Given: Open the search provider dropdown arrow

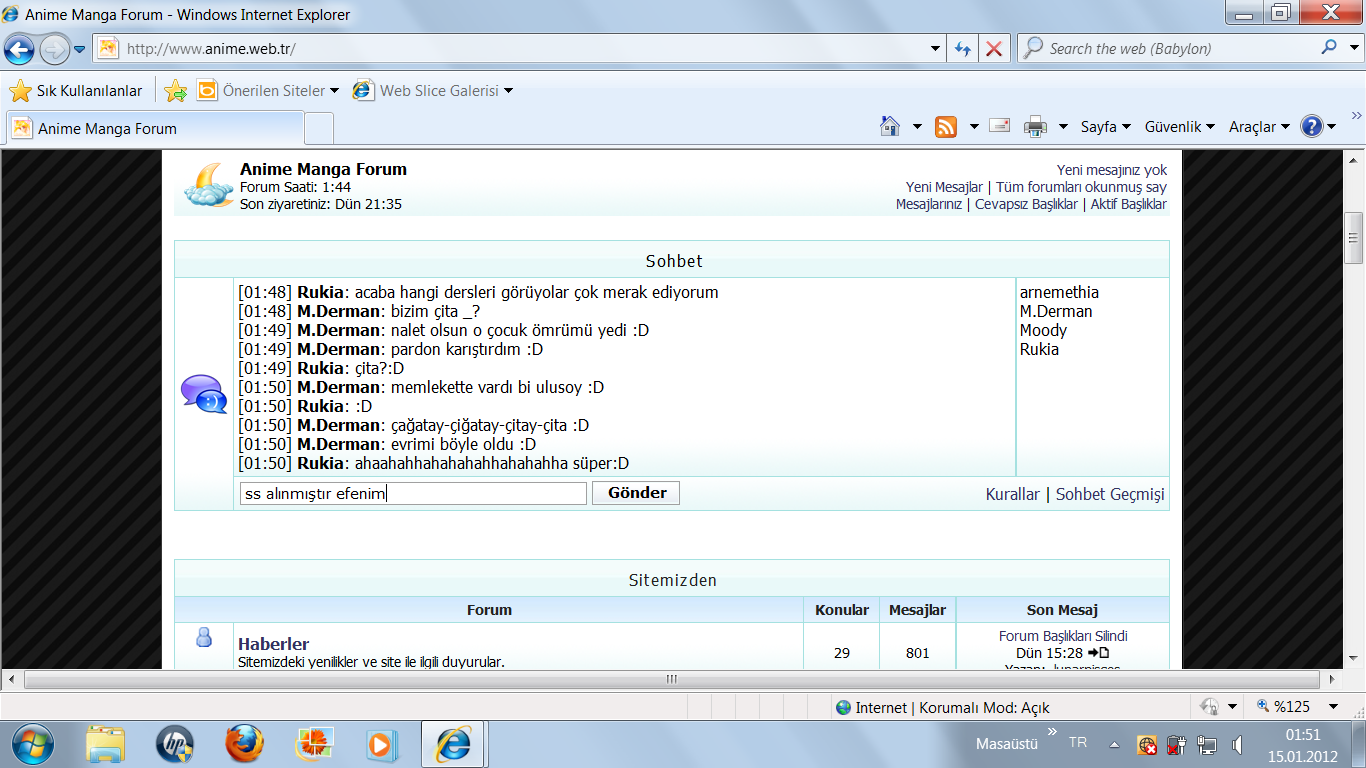Looking at the screenshot, I should point(1354,47).
